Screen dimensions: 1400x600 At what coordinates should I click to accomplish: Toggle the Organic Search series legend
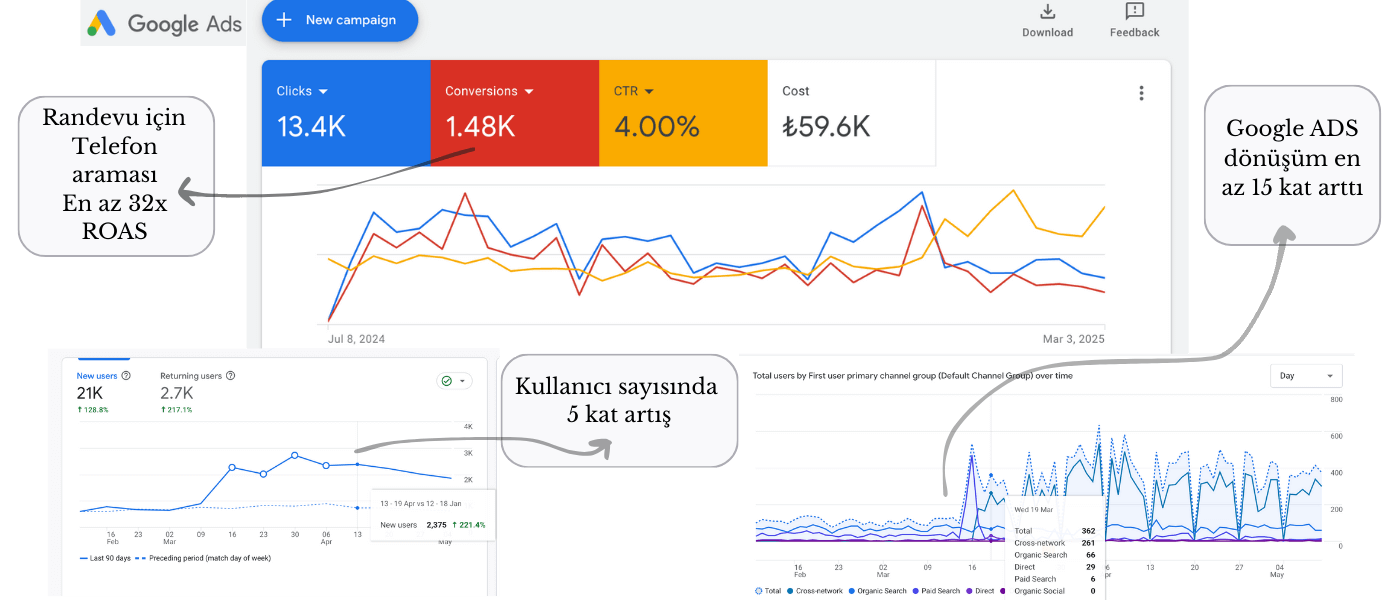877,591
